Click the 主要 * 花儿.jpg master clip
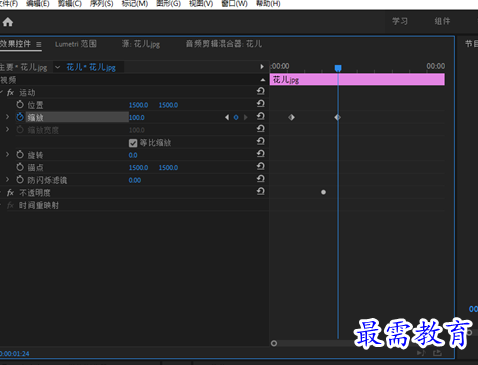Screen dimensions: 478x365 click(x=23, y=67)
